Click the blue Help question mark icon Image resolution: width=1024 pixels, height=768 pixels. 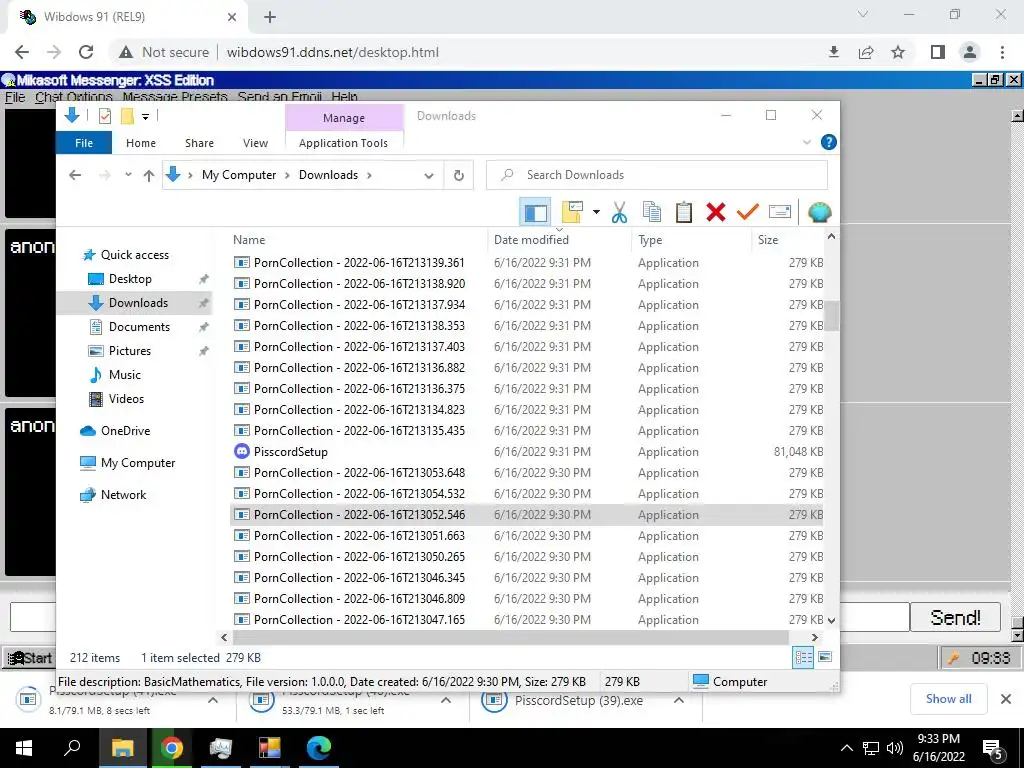click(x=828, y=142)
